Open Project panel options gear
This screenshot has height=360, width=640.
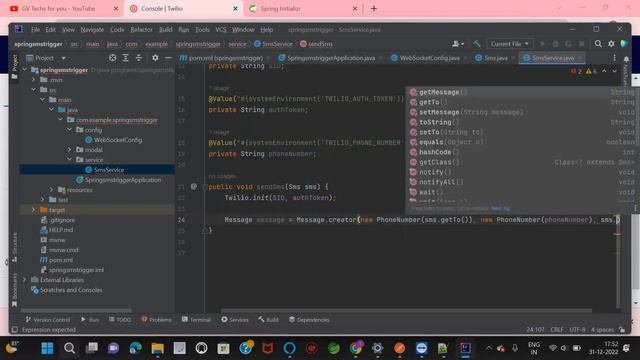155,58
